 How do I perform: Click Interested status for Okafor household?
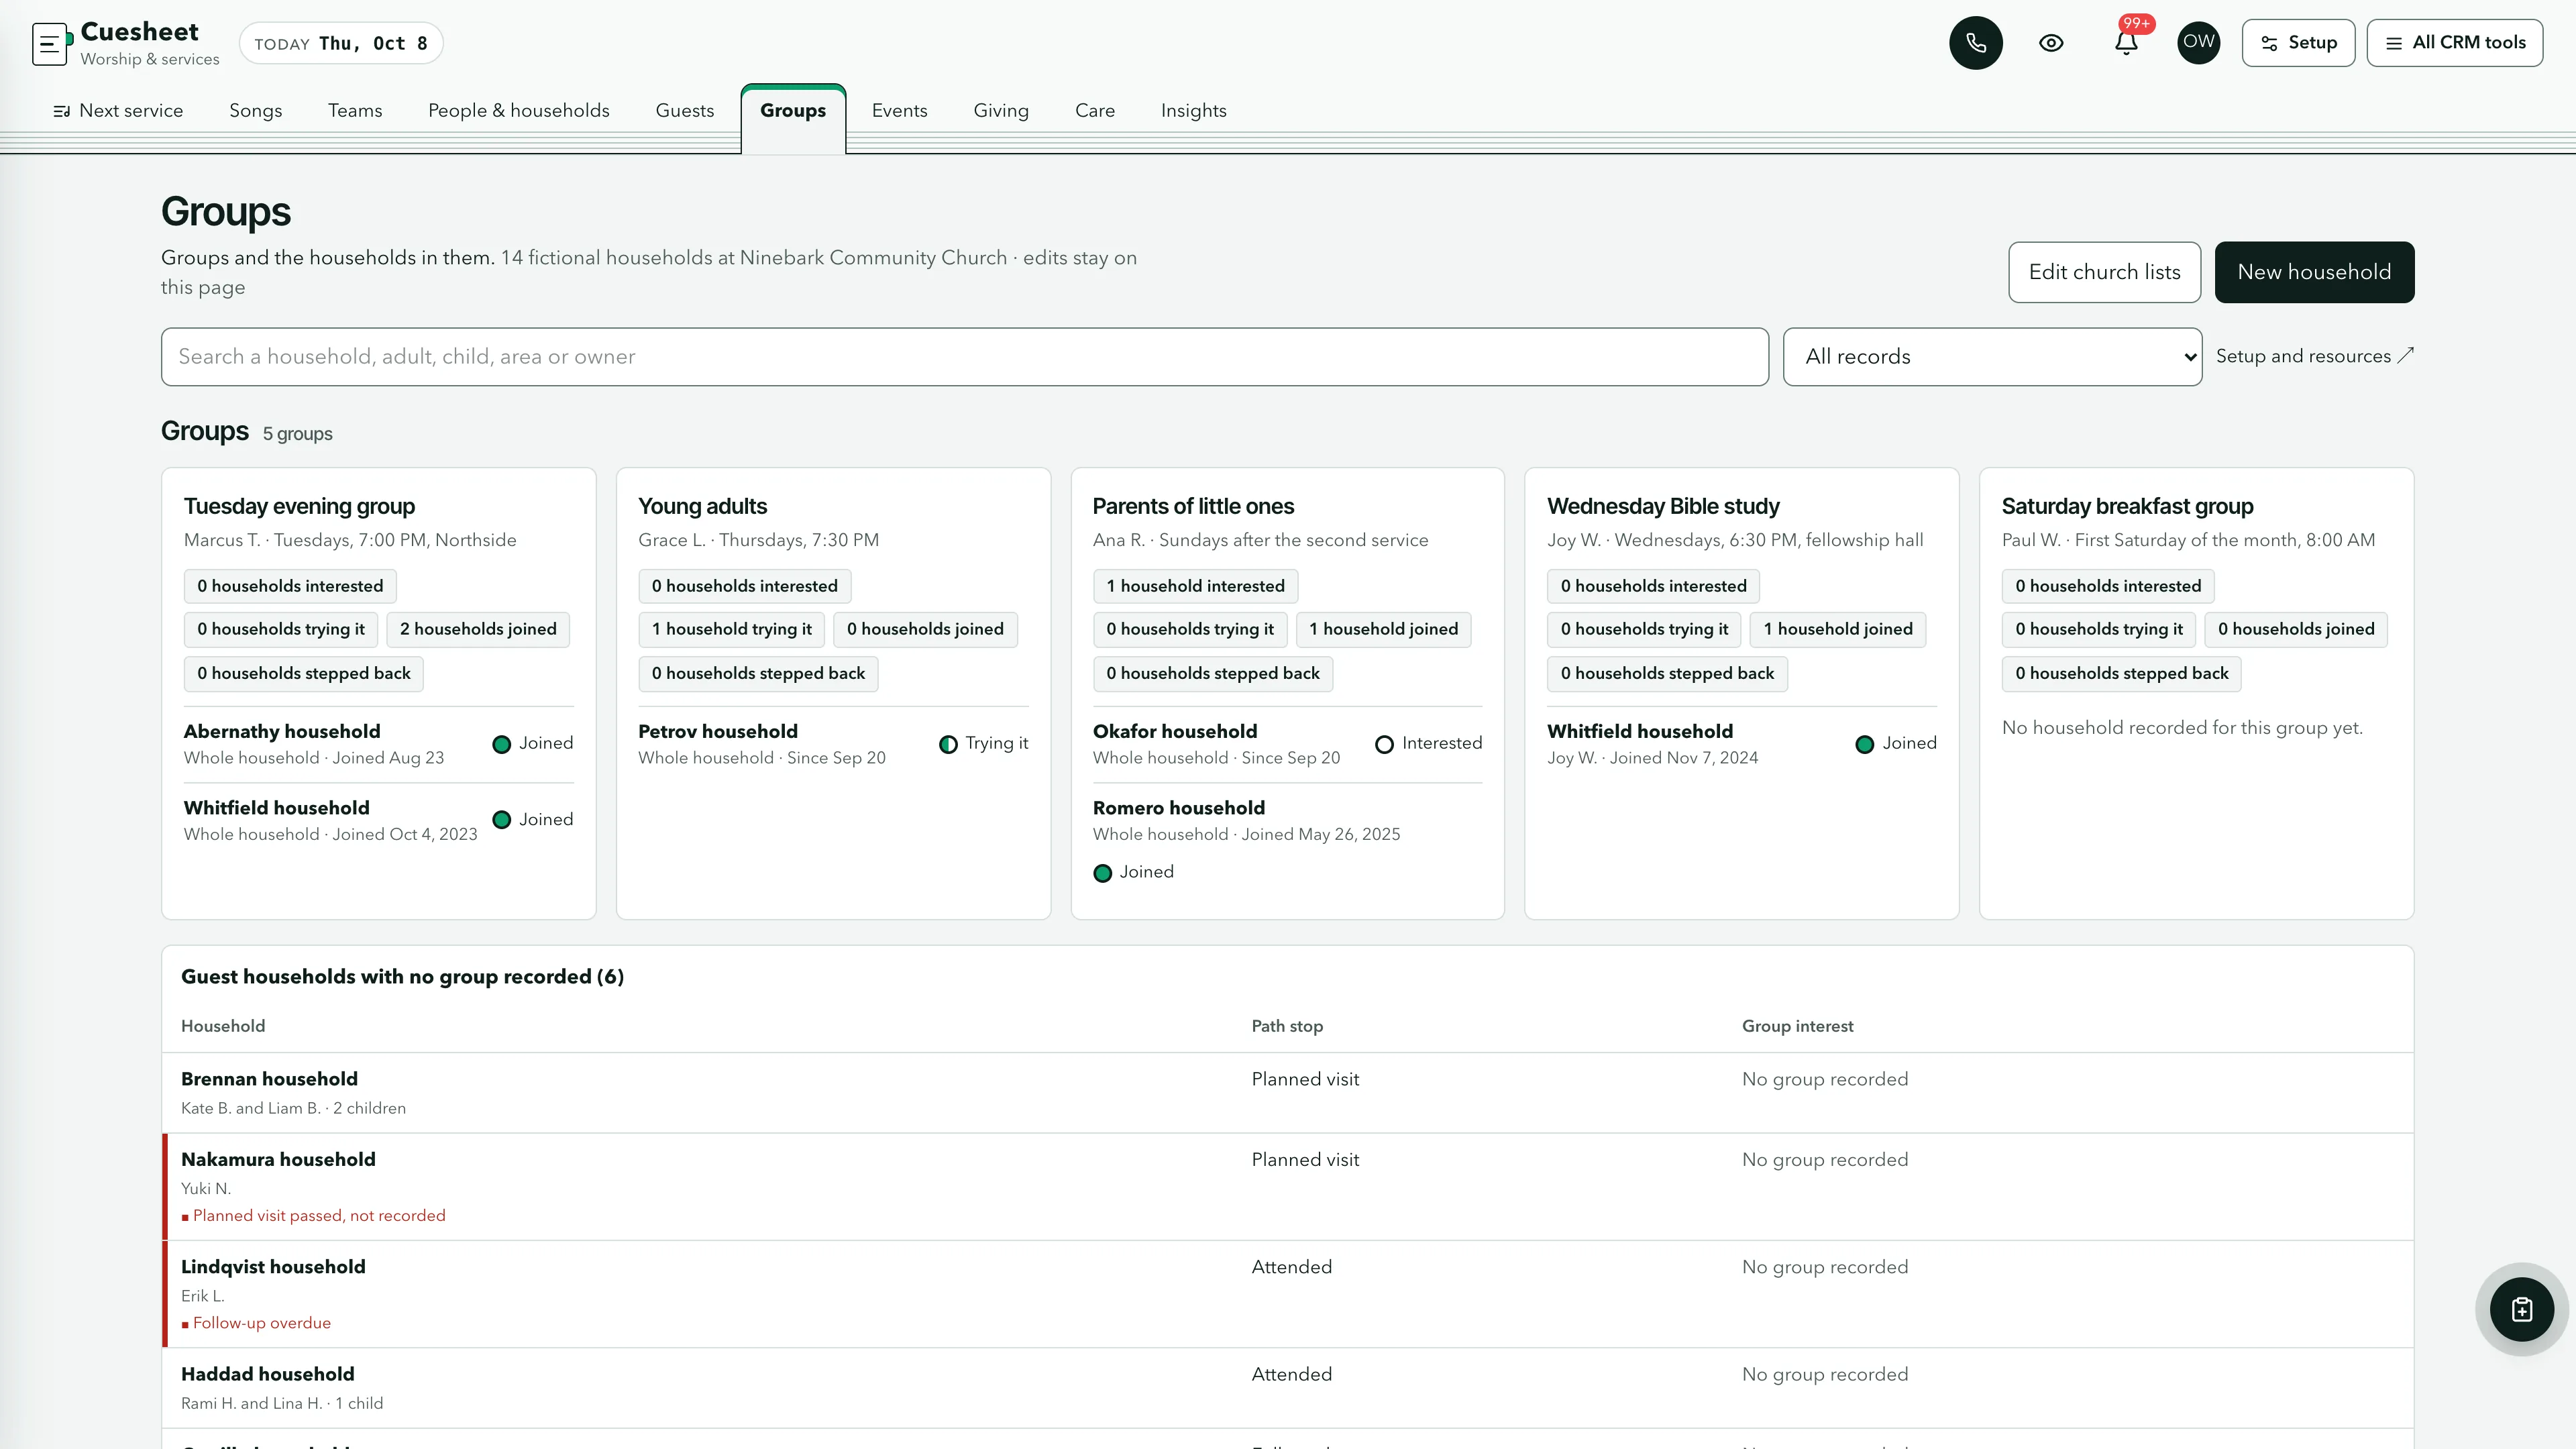click(x=1429, y=743)
